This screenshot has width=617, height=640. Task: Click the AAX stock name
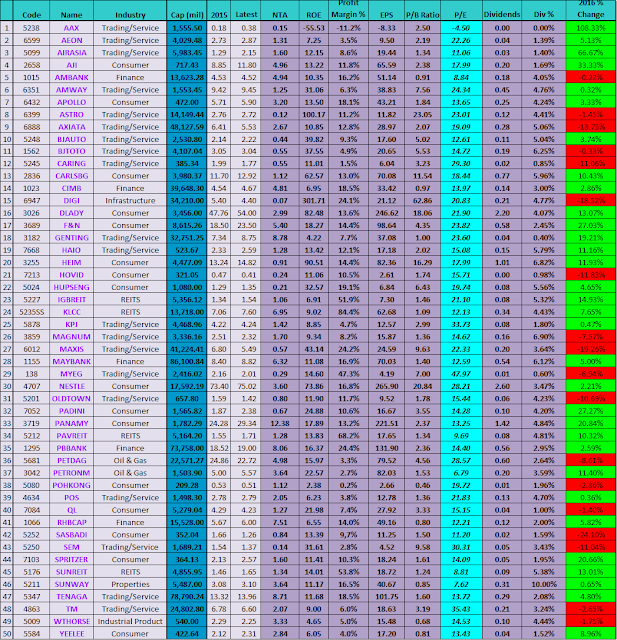71,28
